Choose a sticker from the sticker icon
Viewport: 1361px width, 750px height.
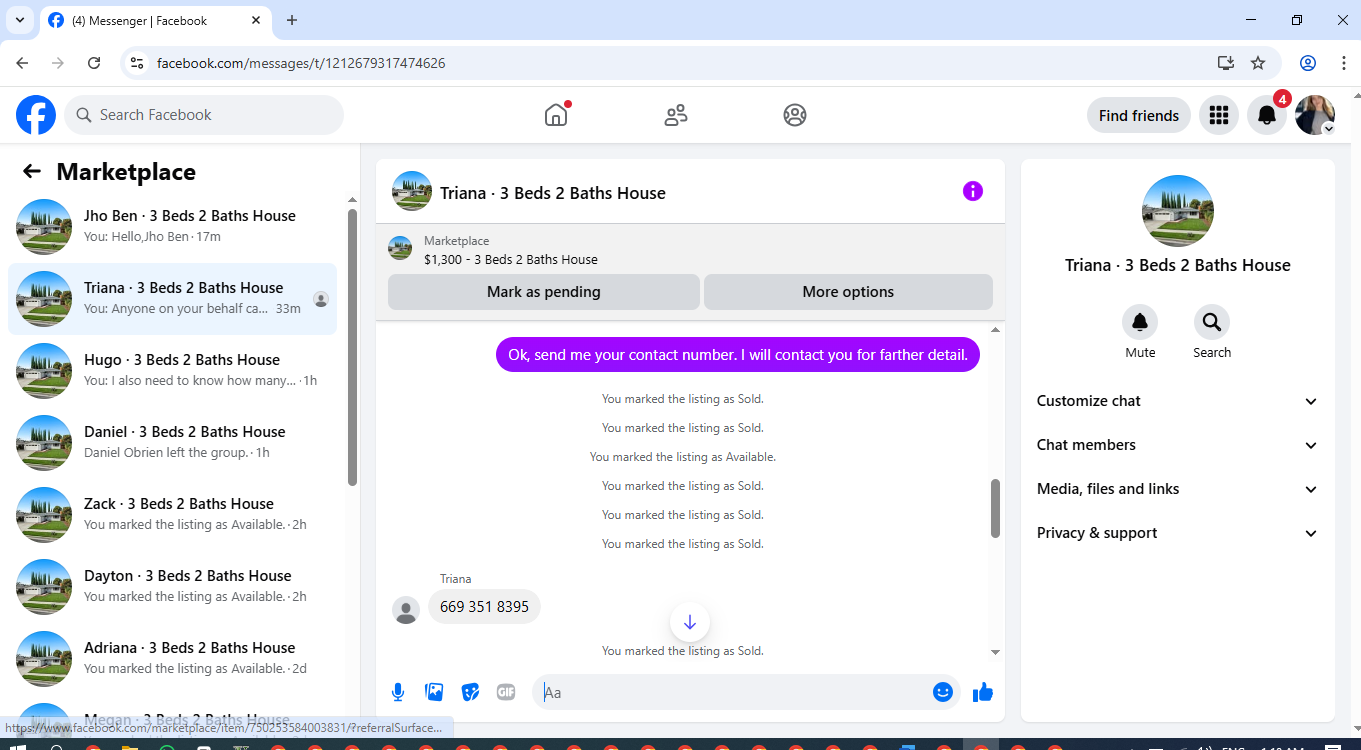(470, 692)
